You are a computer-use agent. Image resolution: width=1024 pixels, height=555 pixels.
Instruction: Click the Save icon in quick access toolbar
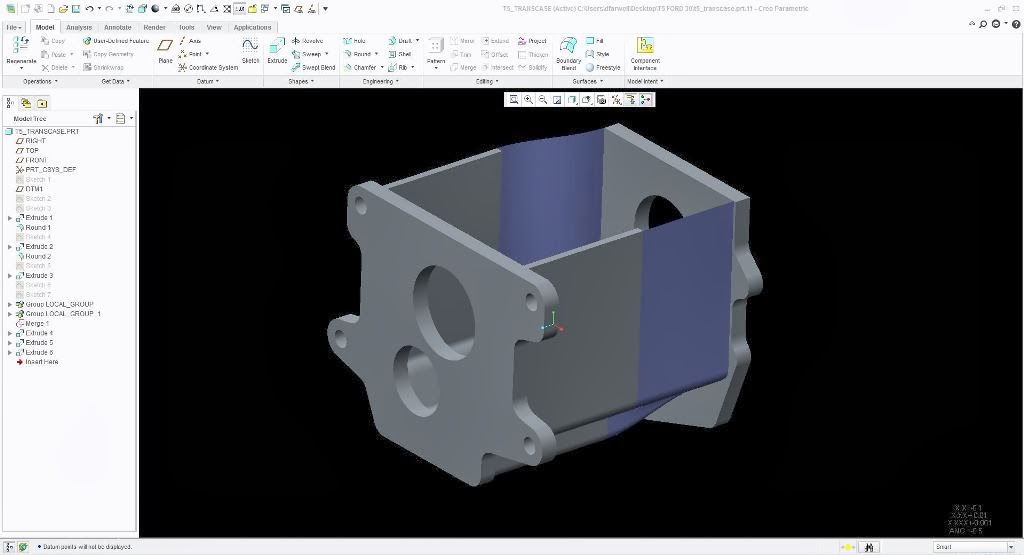pos(76,8)
